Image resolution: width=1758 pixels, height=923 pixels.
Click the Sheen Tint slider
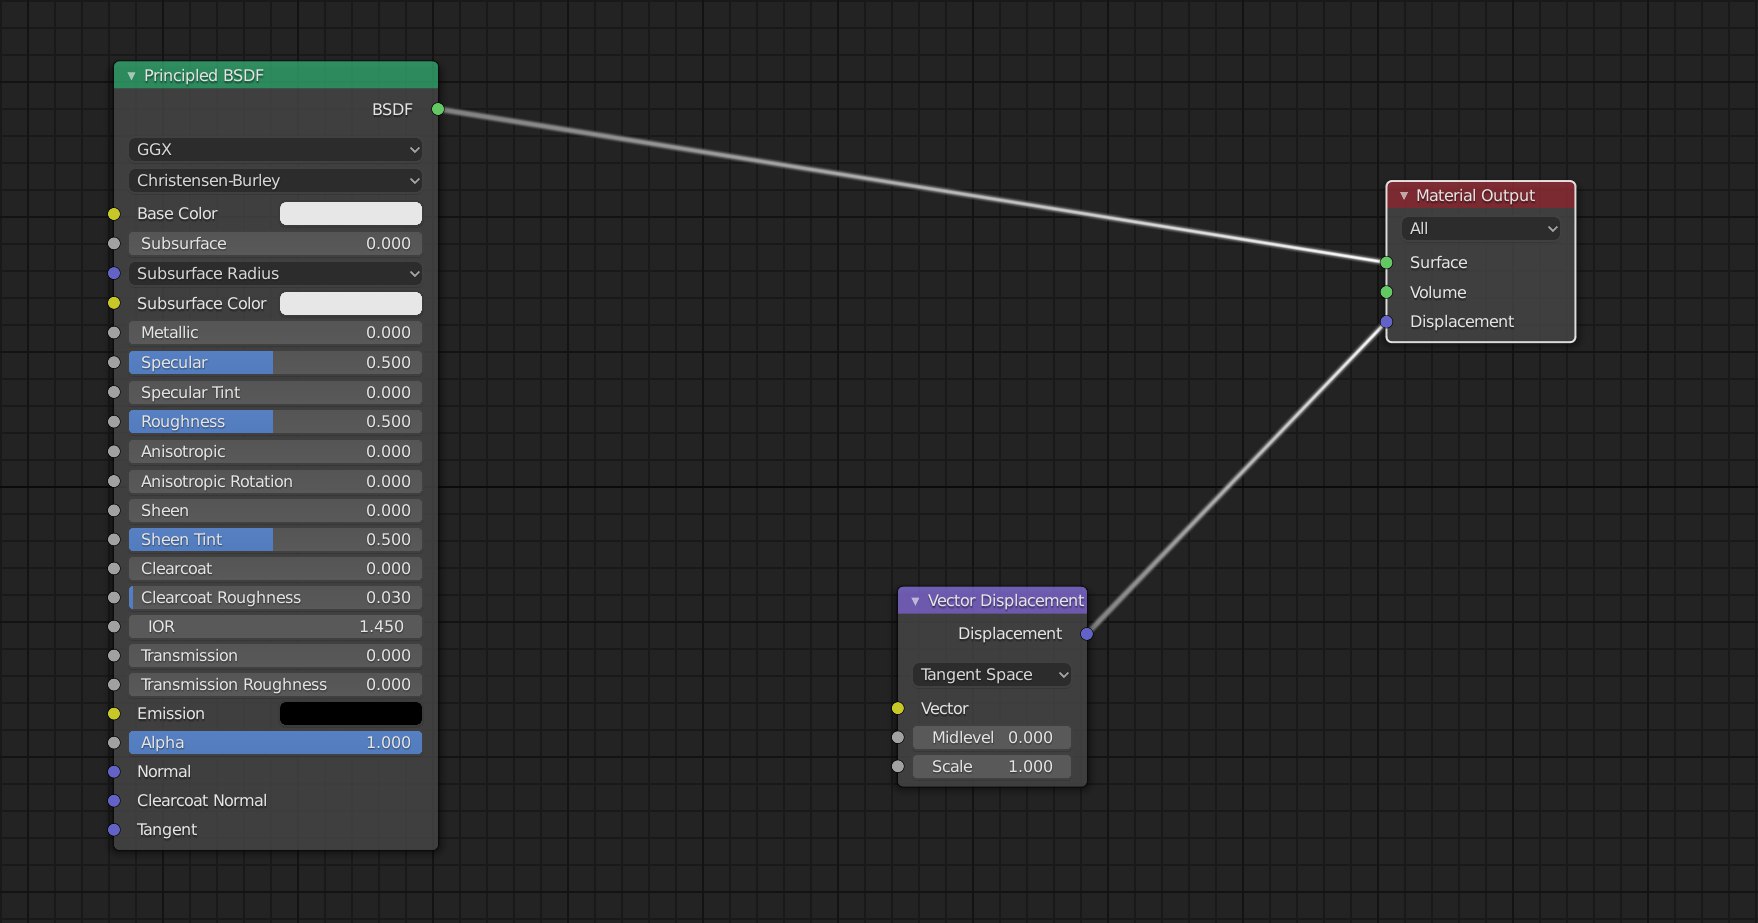[275, 539]
